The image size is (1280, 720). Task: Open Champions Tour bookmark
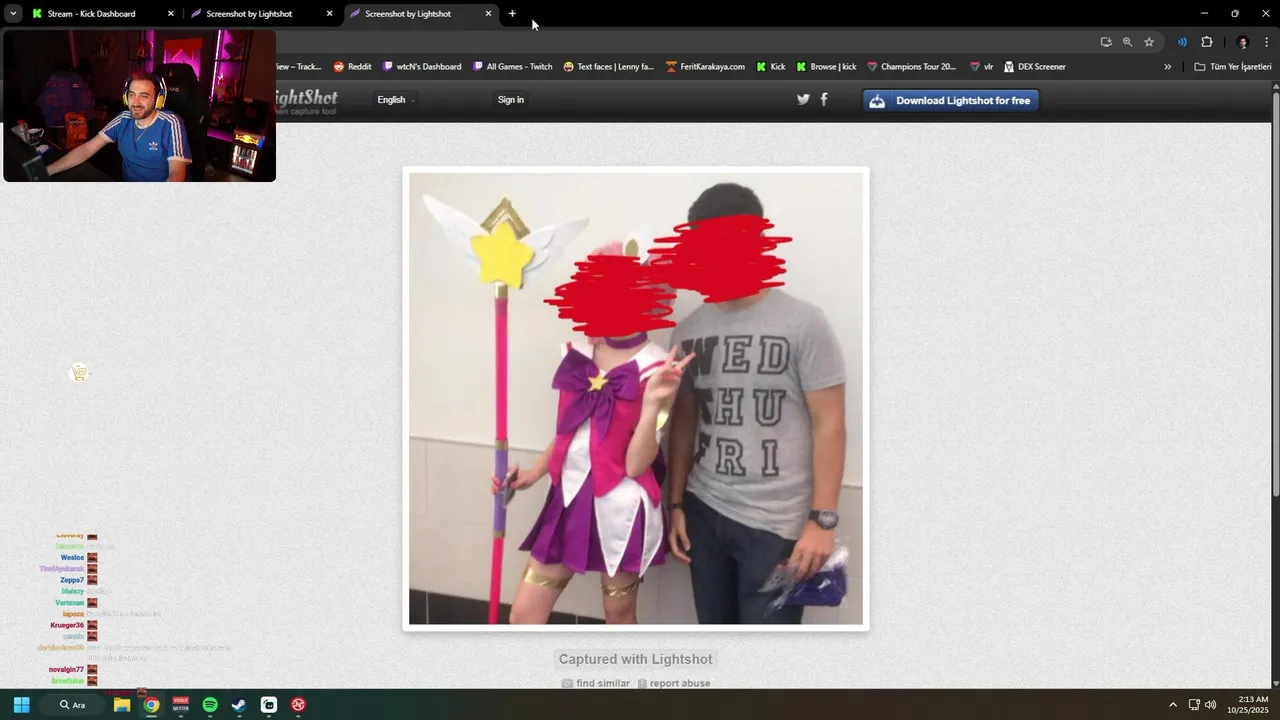click(x=911, y=67)
